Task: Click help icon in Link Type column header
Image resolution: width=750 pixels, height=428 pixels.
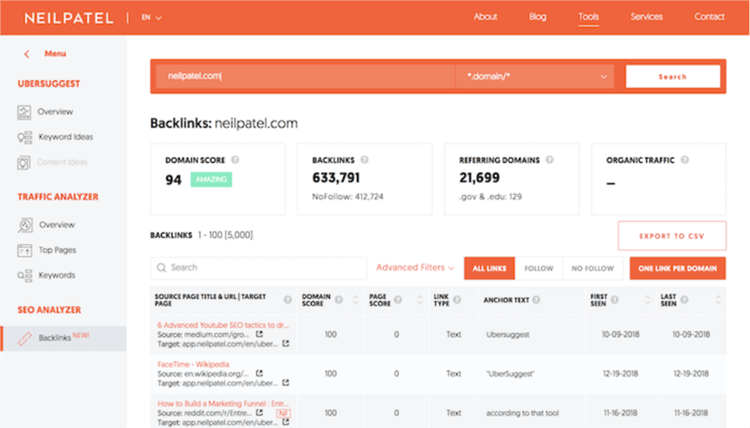Action: (x=457, y=300)
